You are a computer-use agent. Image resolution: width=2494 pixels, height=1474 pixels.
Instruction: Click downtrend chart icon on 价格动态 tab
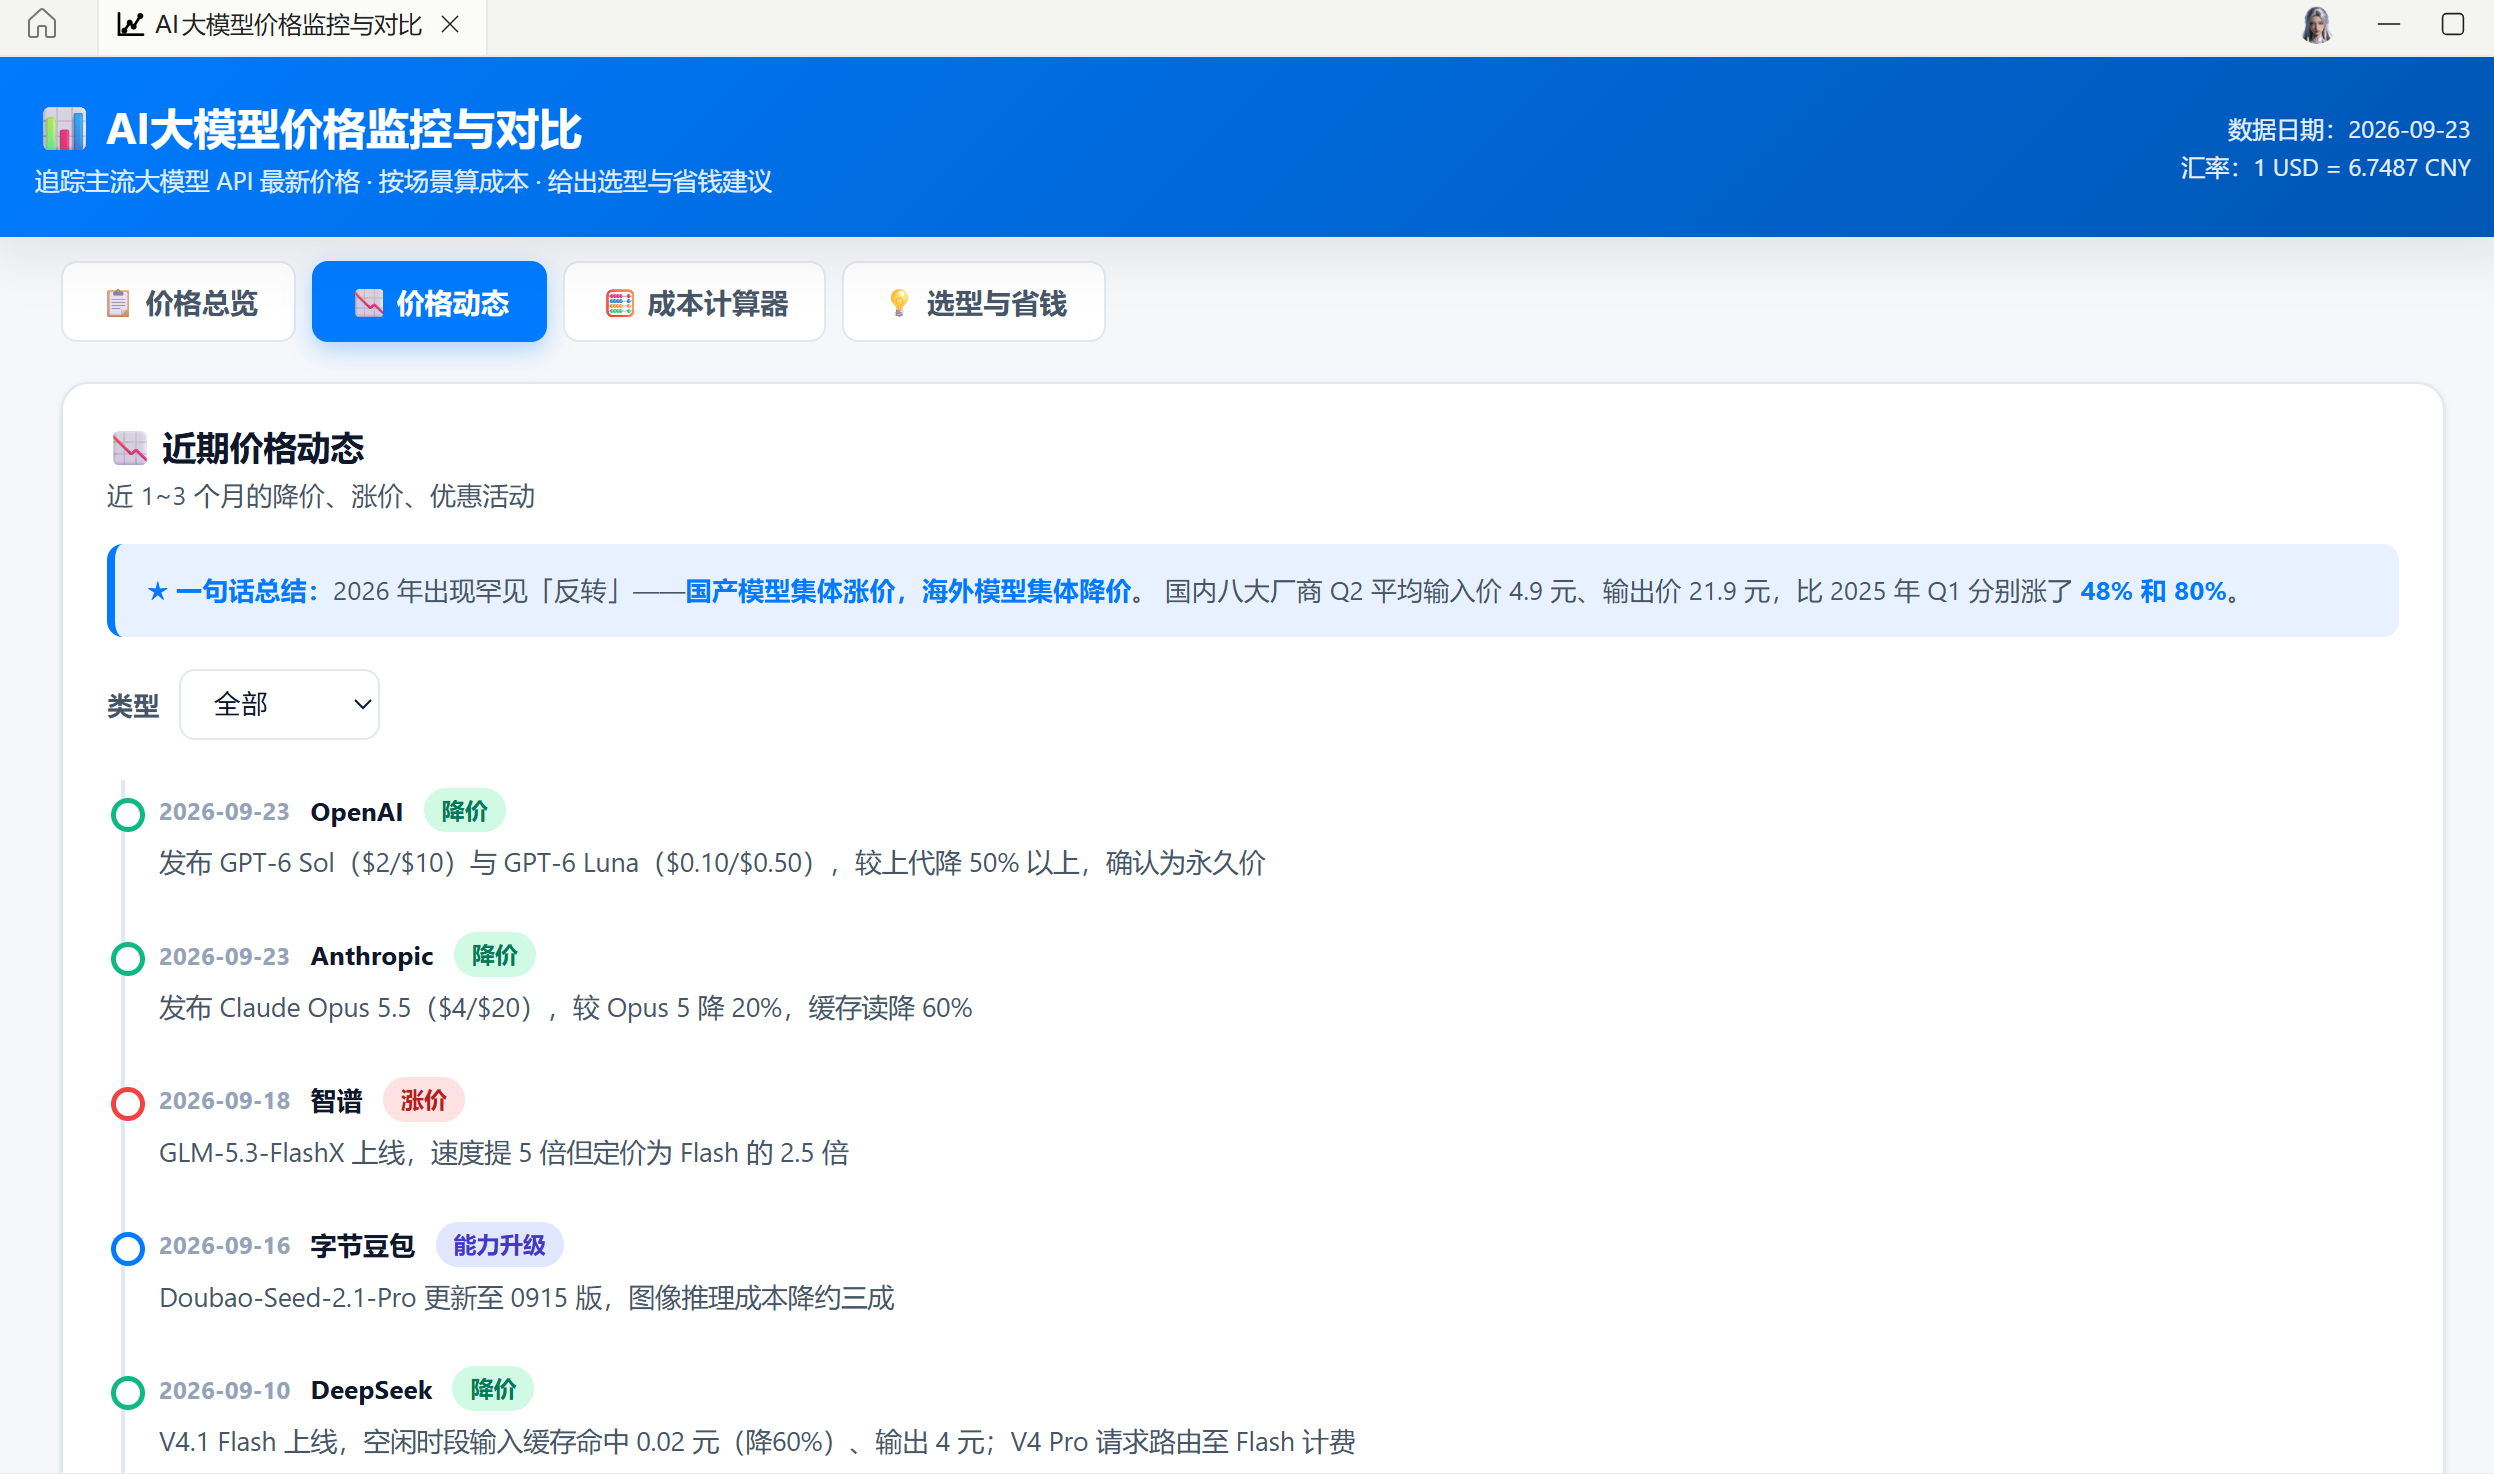click(369, 303)
